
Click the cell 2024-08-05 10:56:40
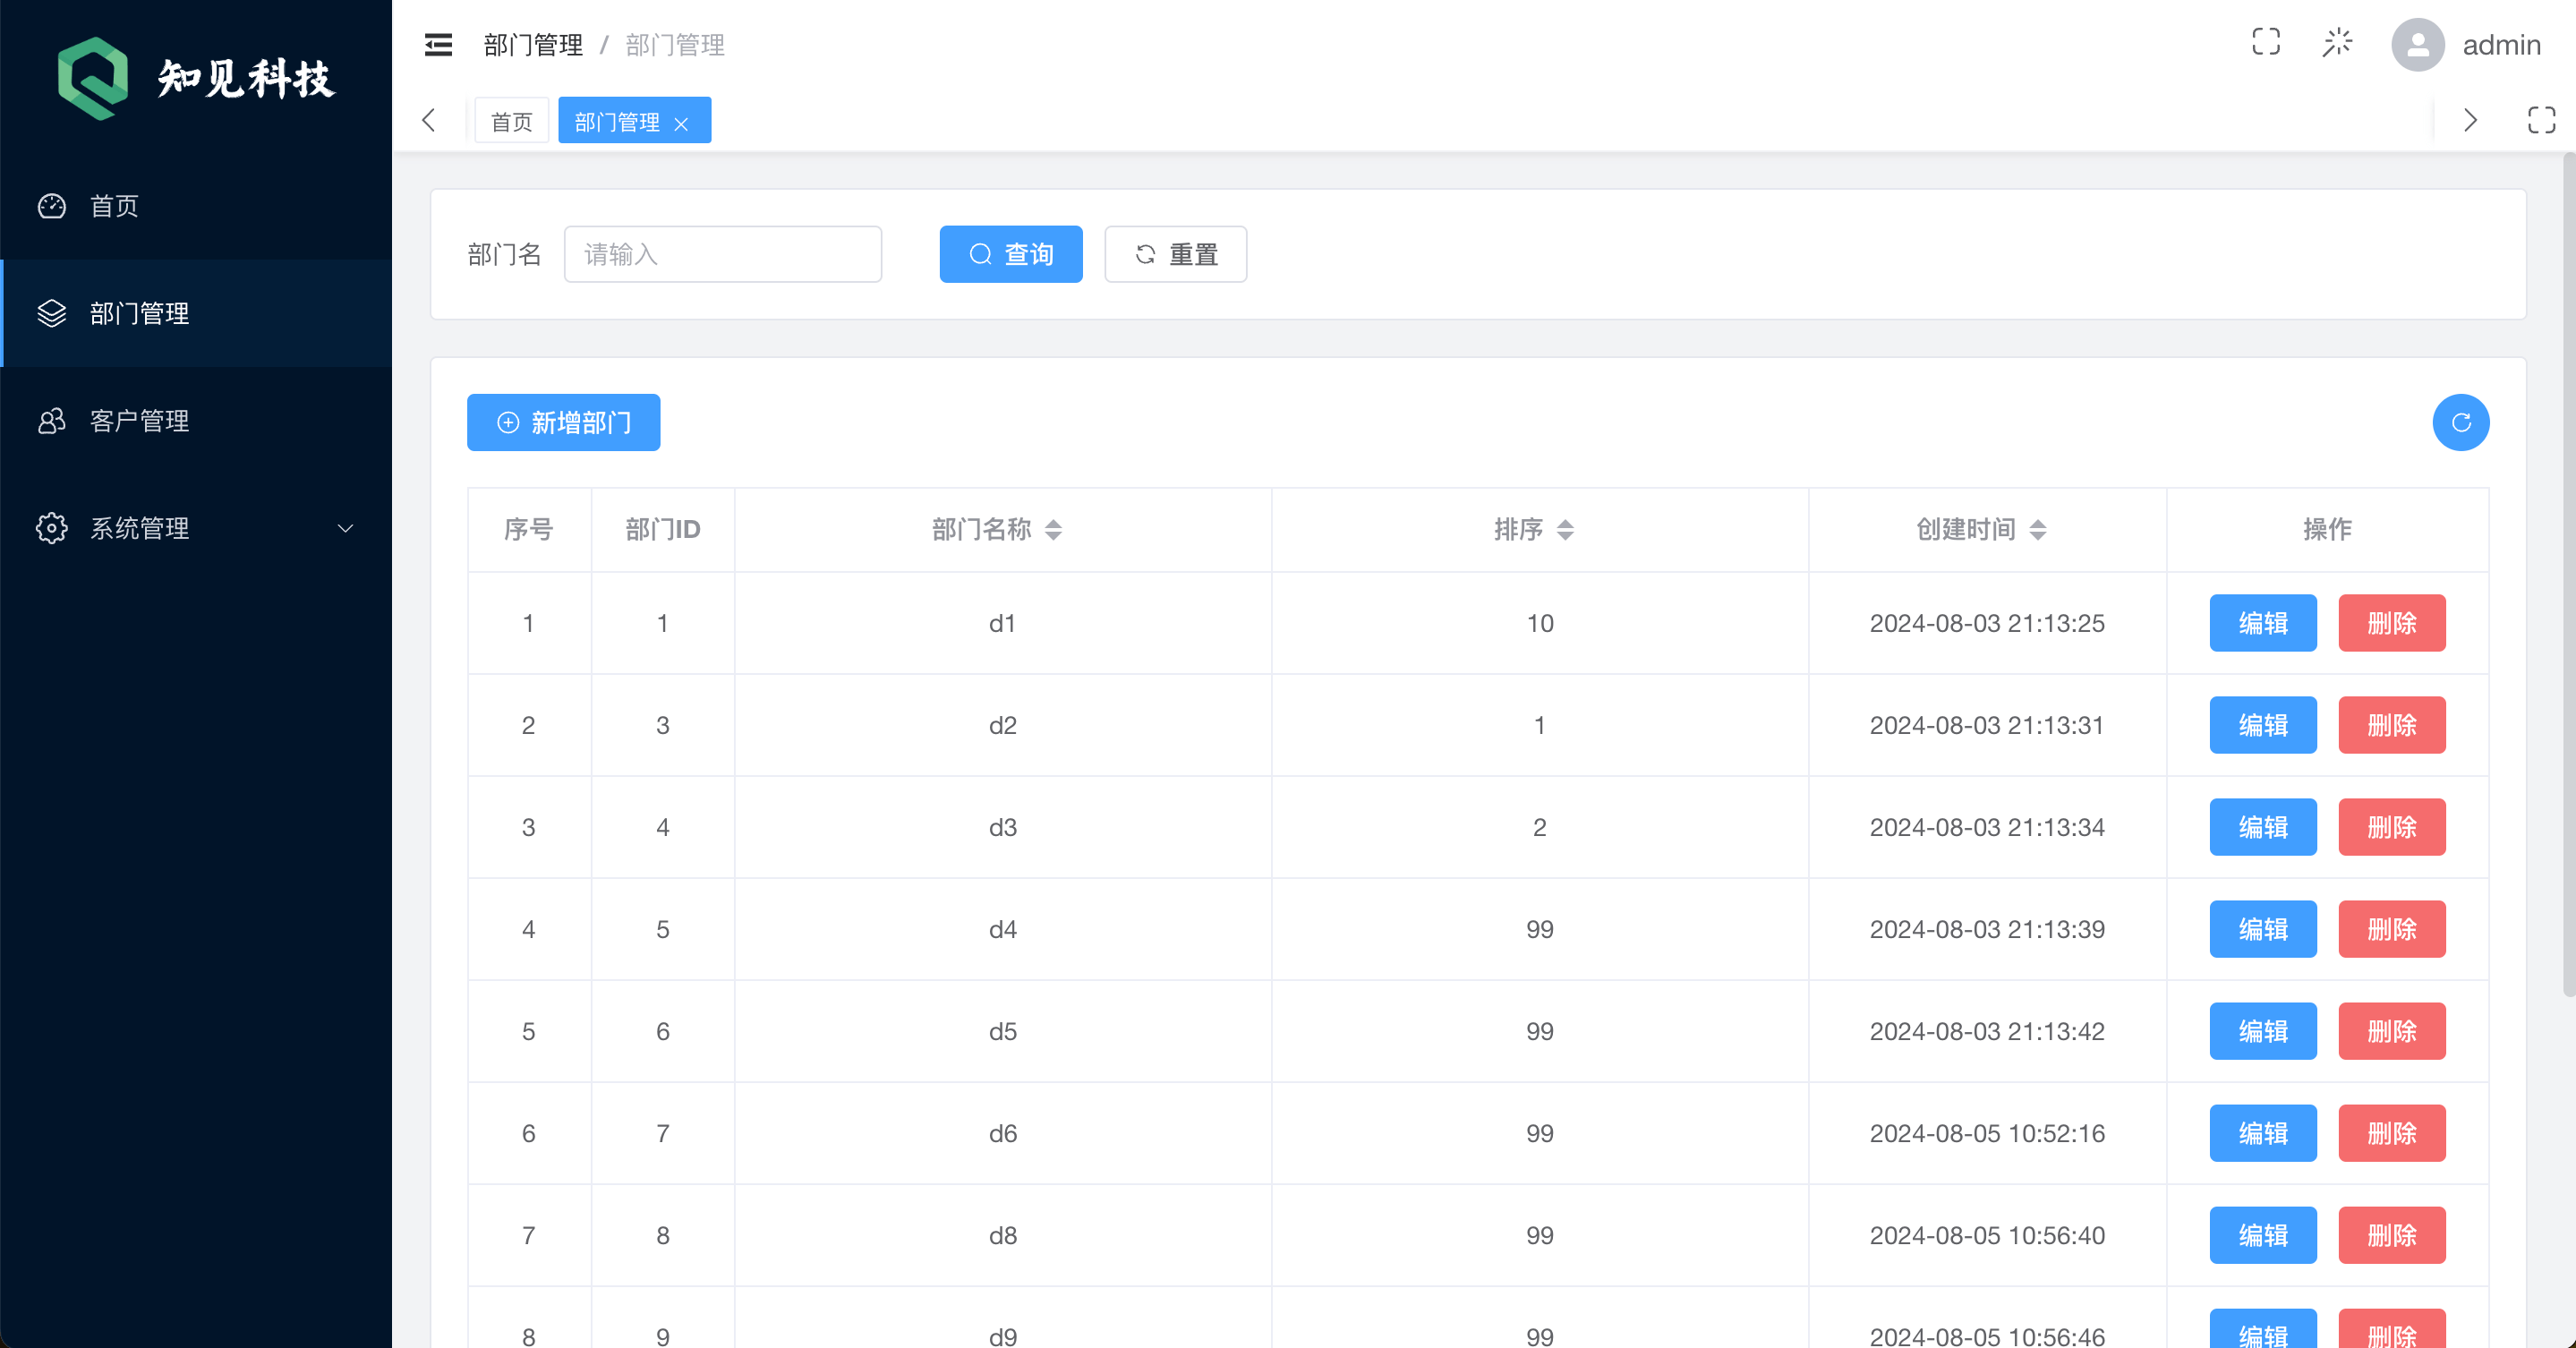tap(1987, 1235)
